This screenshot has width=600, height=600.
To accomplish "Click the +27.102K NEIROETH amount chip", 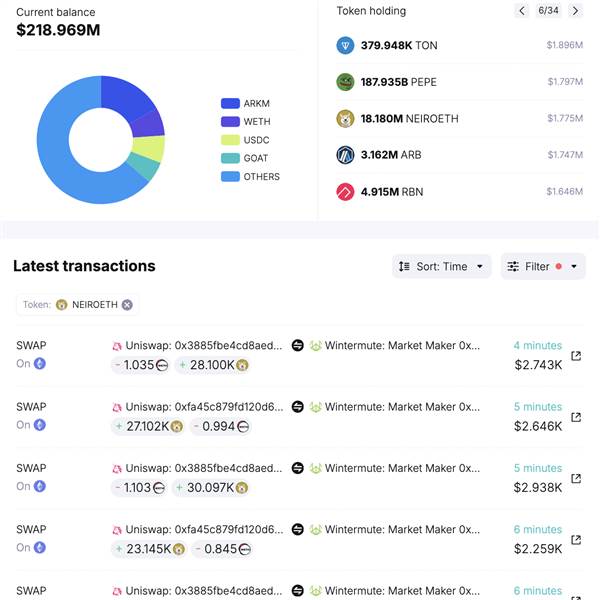I will [148, 426].
